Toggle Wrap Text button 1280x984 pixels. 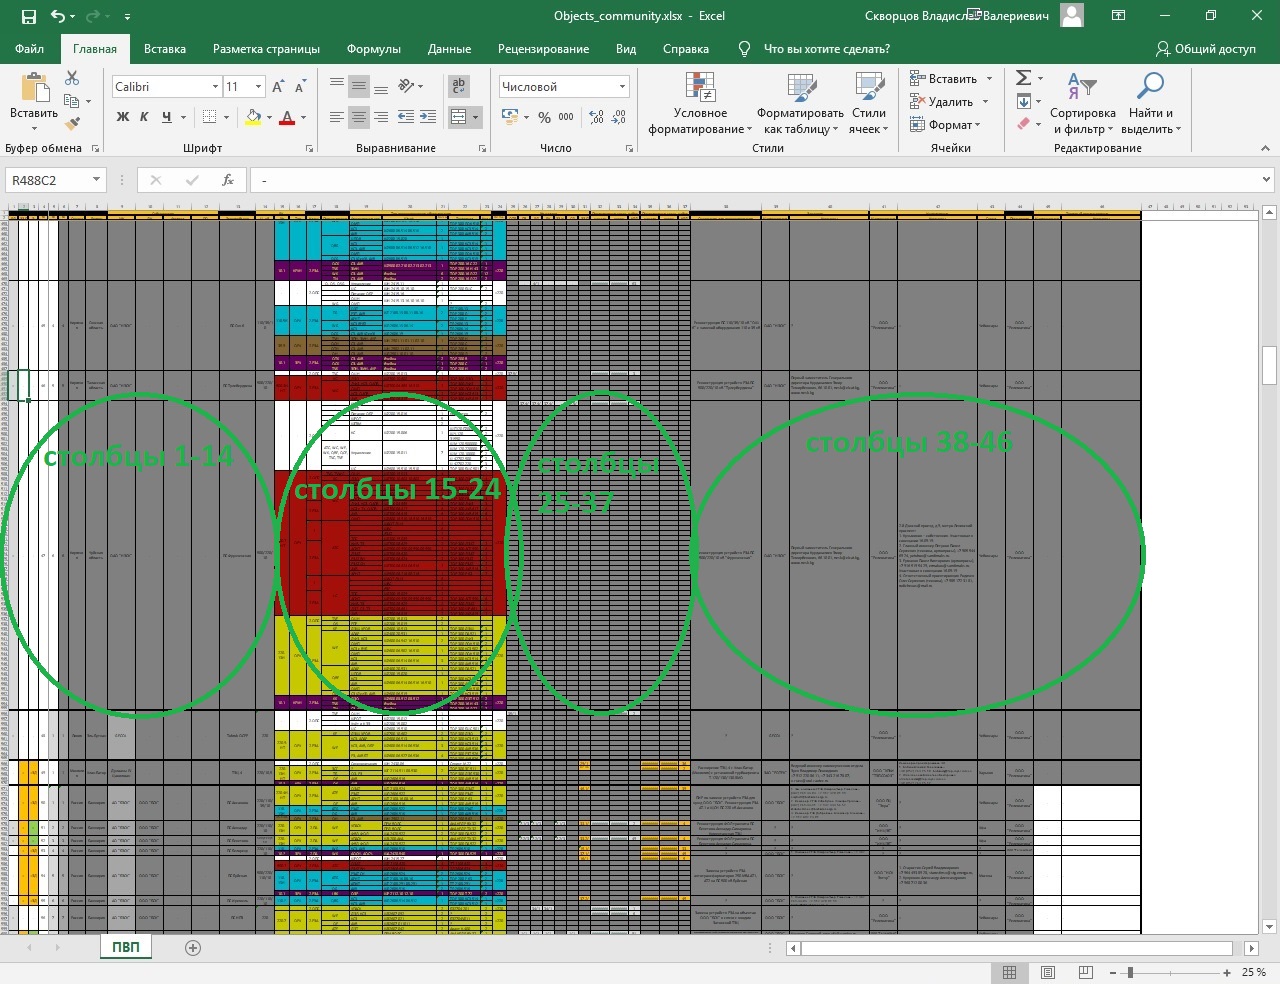[459, 86]
